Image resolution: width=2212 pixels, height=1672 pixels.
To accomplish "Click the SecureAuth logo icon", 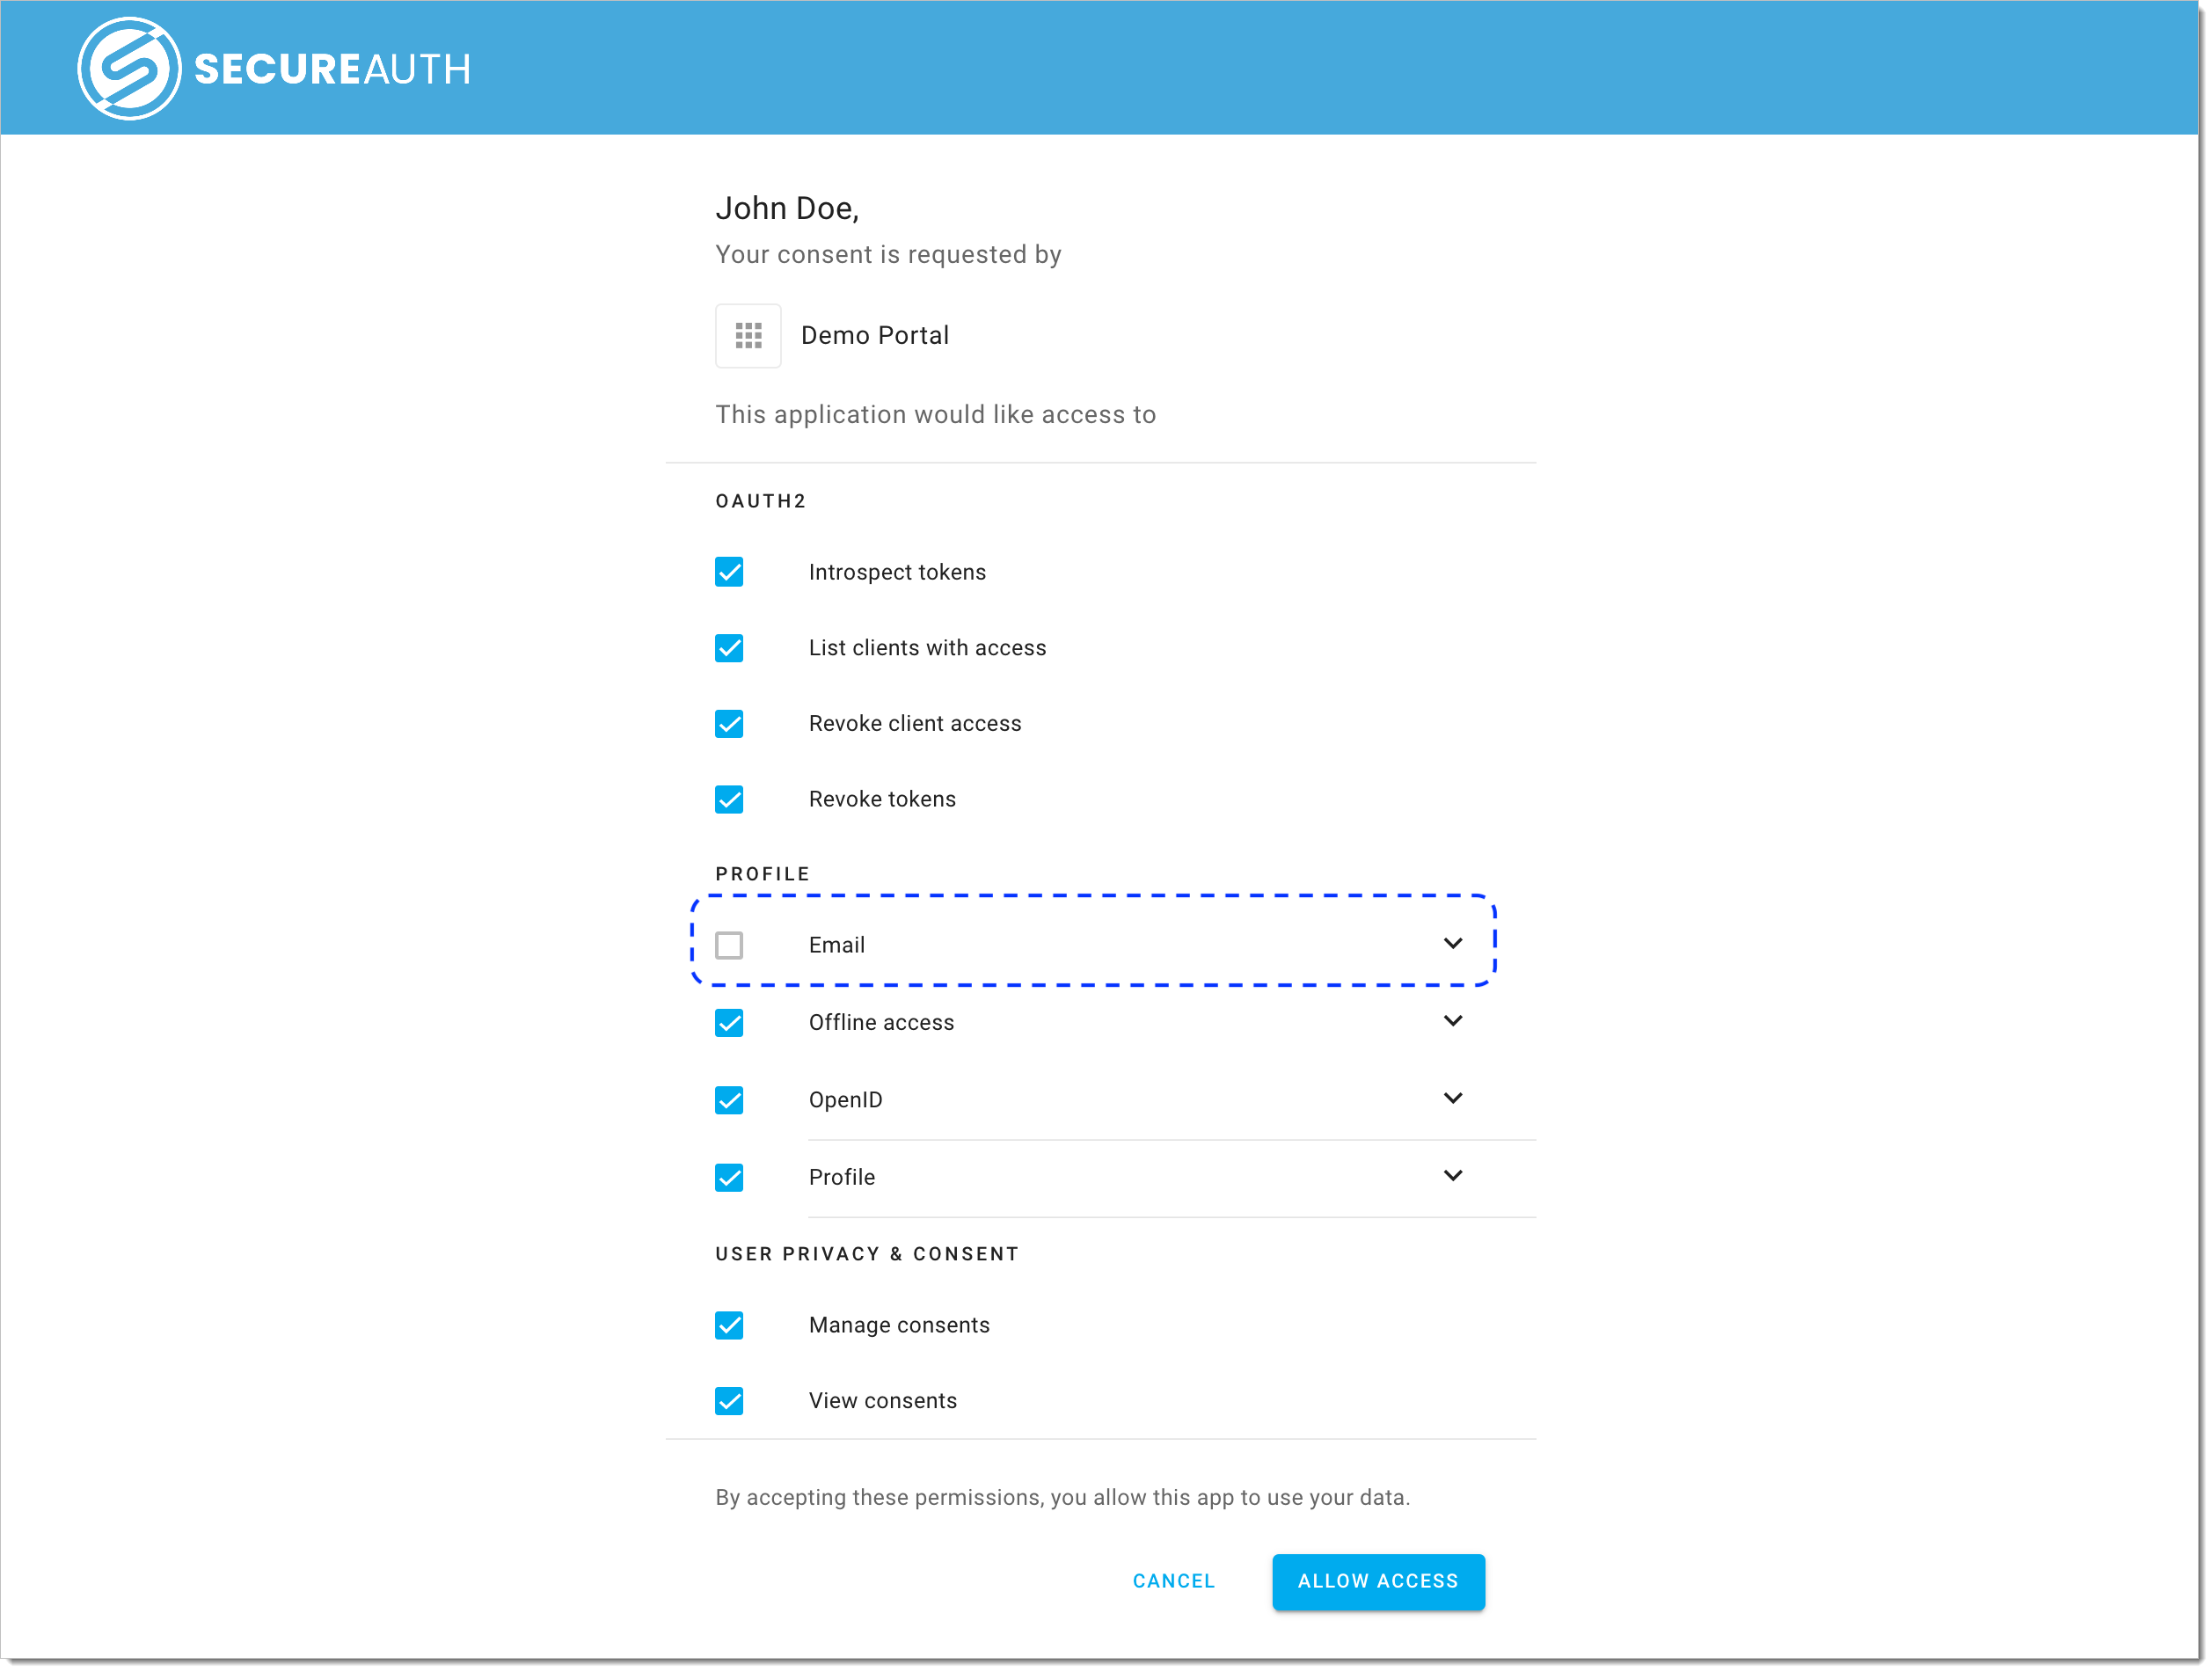I will [129, 68].
